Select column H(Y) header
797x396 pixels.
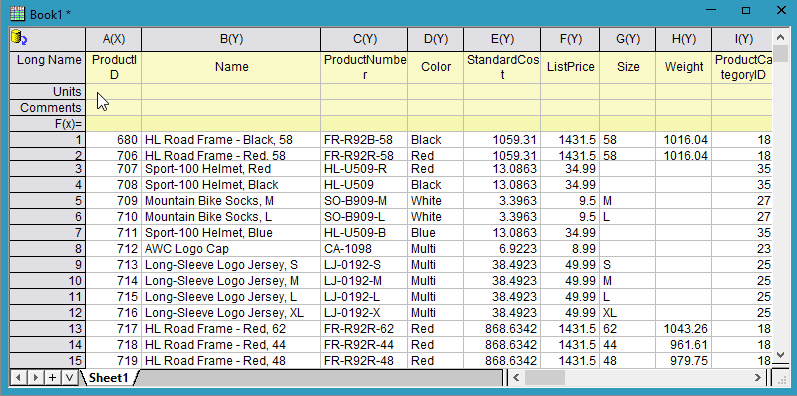tap(684, 39)
